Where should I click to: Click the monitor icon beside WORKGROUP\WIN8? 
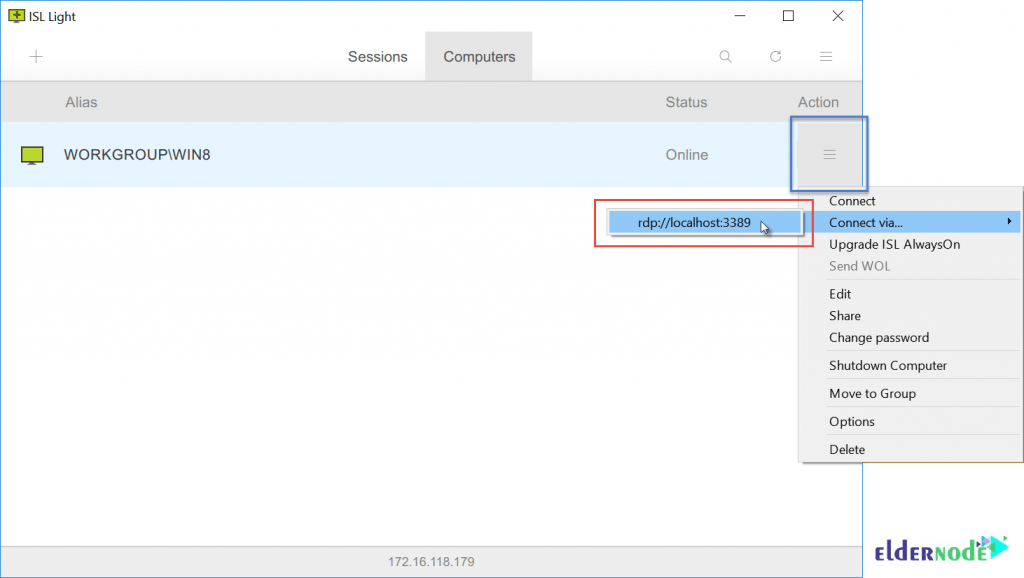31,155
